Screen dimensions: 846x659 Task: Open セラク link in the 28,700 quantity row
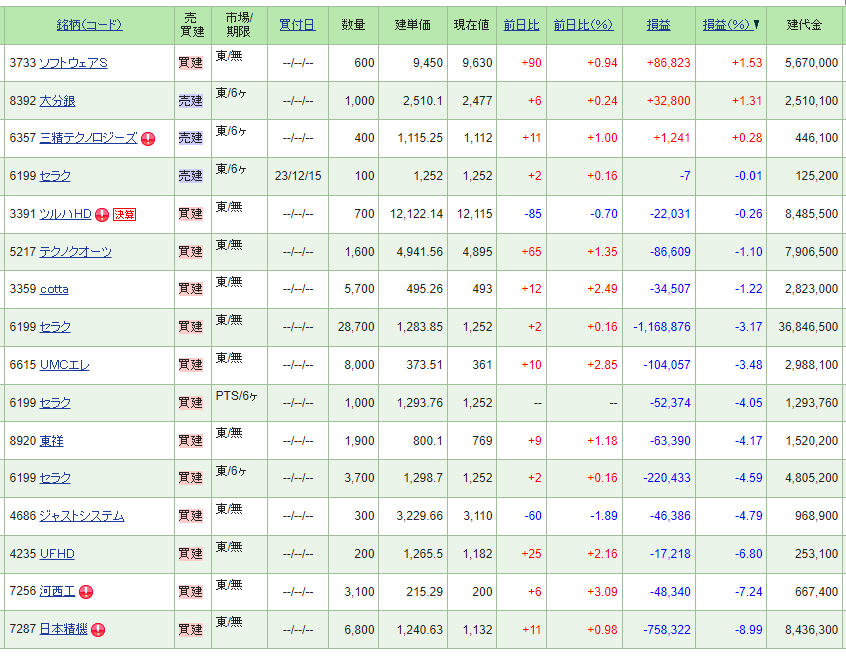point(55,327)
